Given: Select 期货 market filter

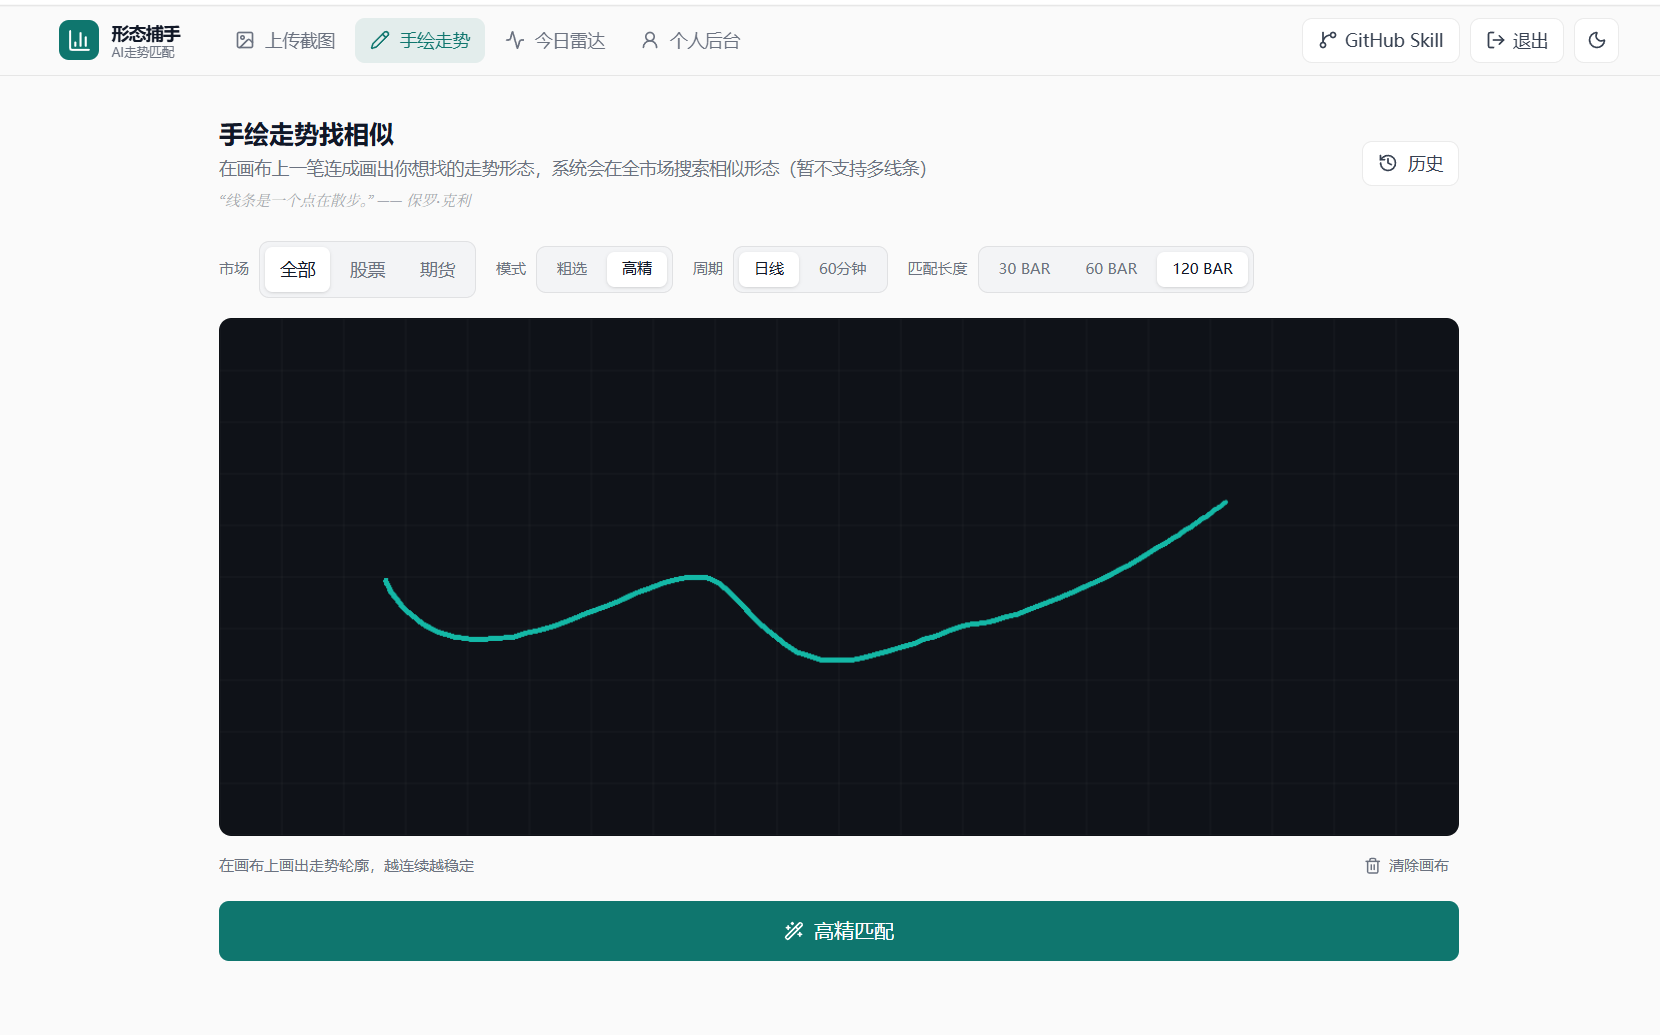Looking at the screenshot, I should [438, 269].
